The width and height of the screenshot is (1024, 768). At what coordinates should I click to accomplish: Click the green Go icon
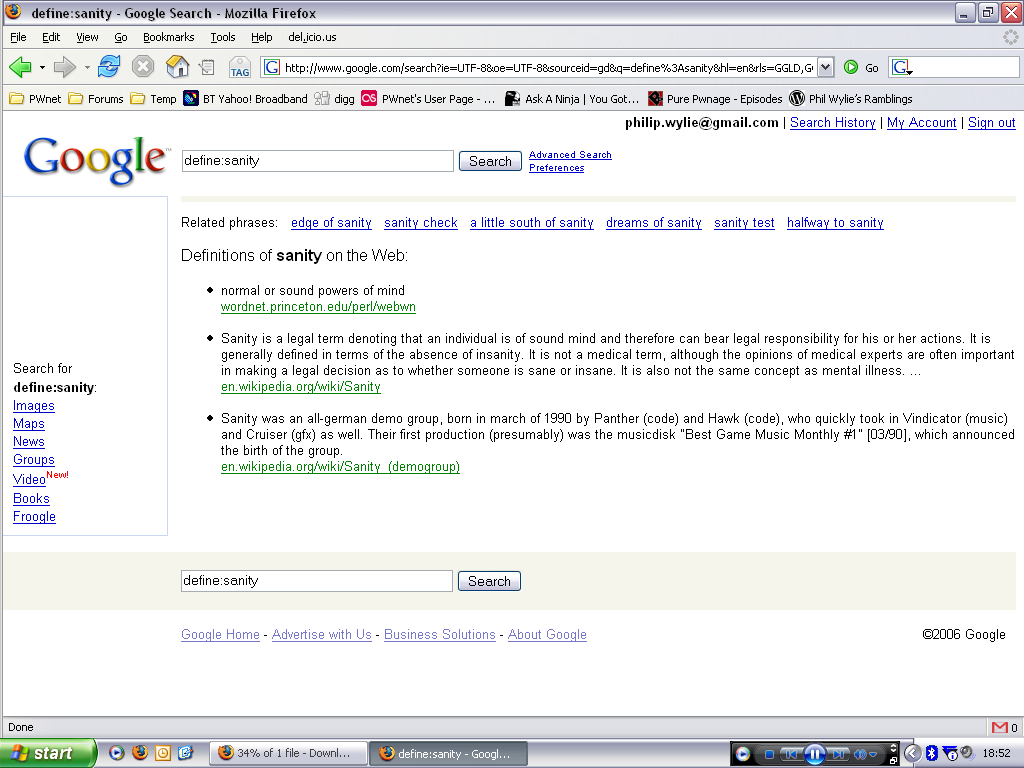point(851,67)
